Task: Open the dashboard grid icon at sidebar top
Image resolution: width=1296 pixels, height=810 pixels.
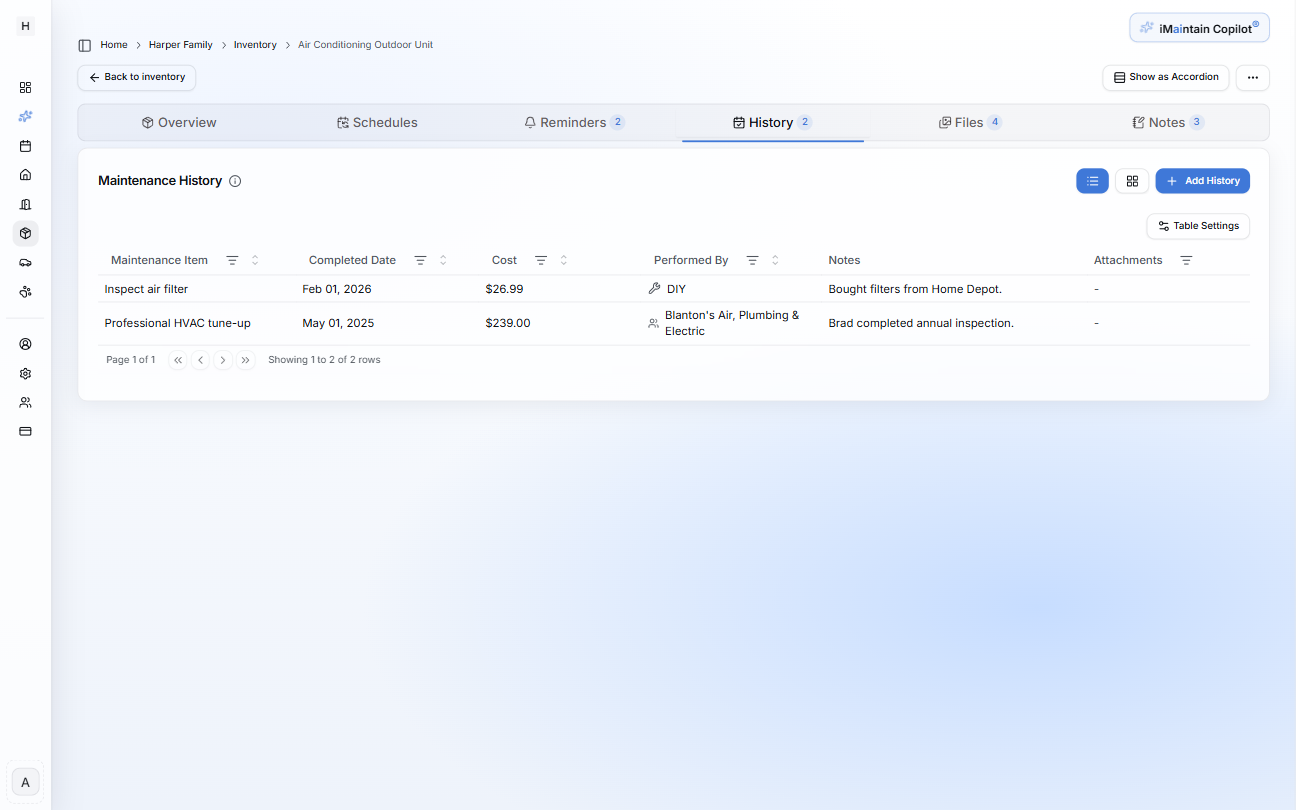Action: (25, 87)
